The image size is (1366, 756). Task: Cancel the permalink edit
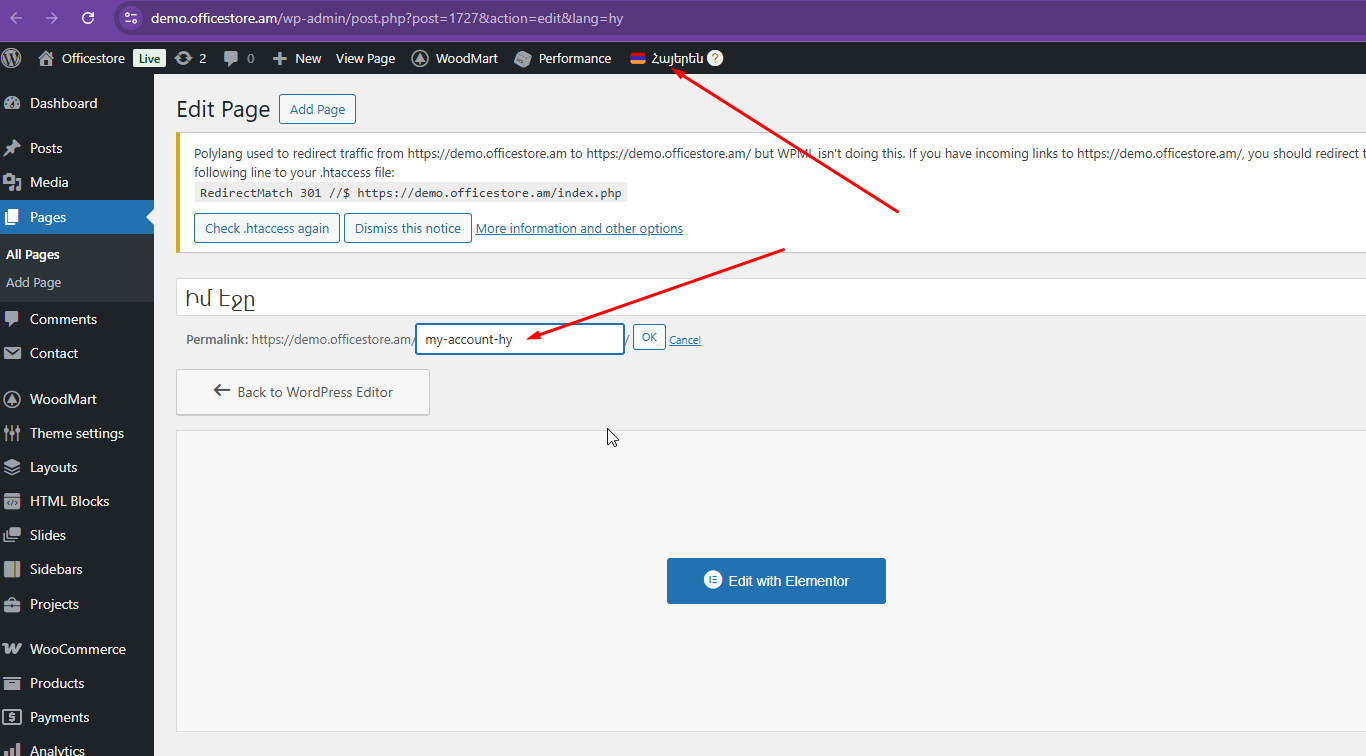[x=685, y=340]
